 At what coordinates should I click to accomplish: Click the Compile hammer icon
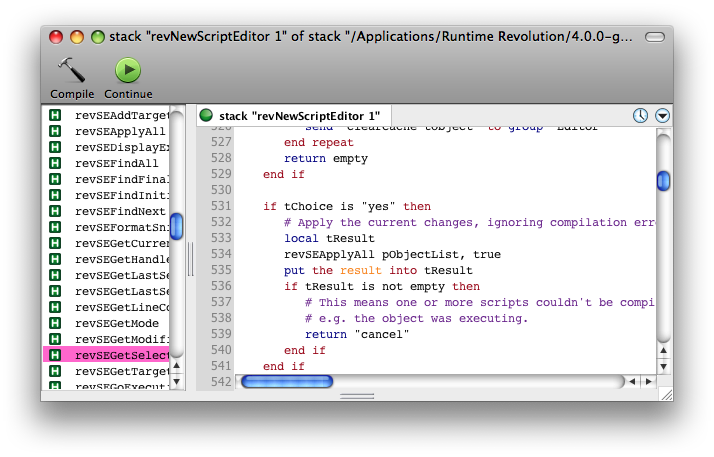71,70
